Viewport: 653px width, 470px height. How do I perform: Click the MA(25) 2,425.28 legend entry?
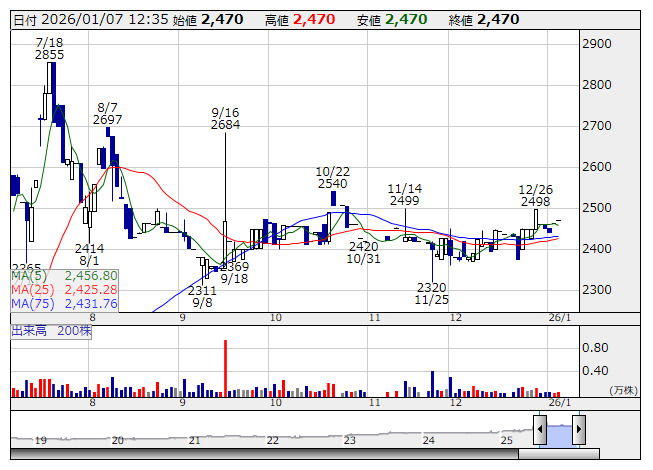click(65, 289)
